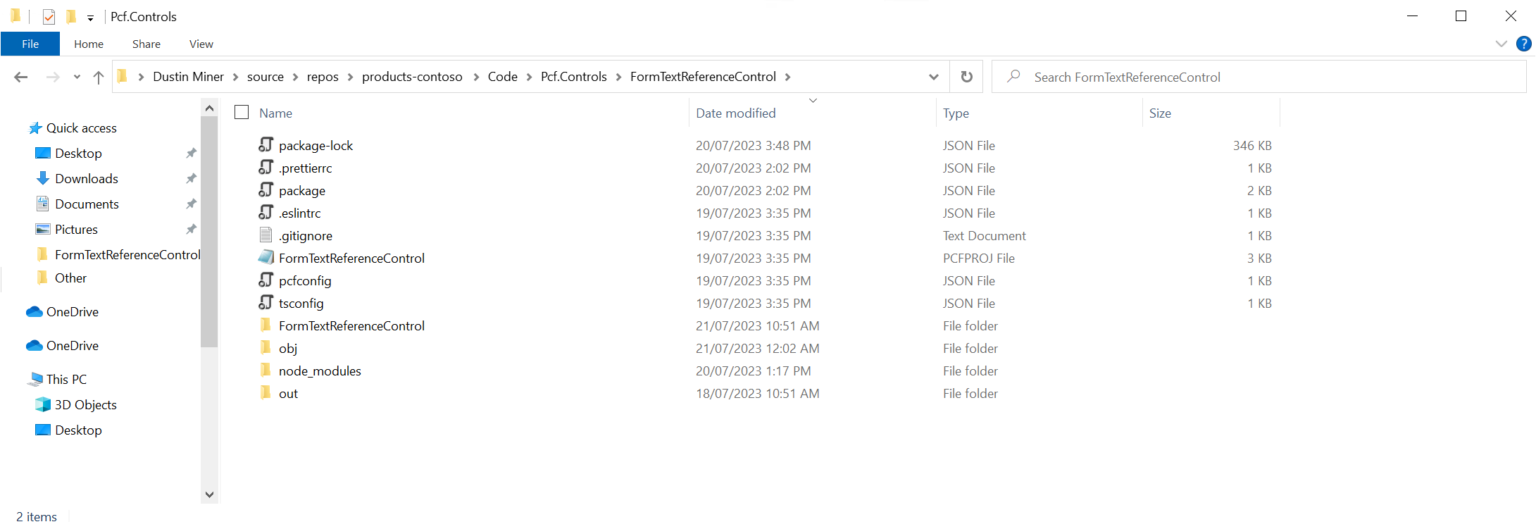Click the node_modules folder icon
Viewport: 1536px width, 529px height.
pyautogui.click(x=265, y=371)
